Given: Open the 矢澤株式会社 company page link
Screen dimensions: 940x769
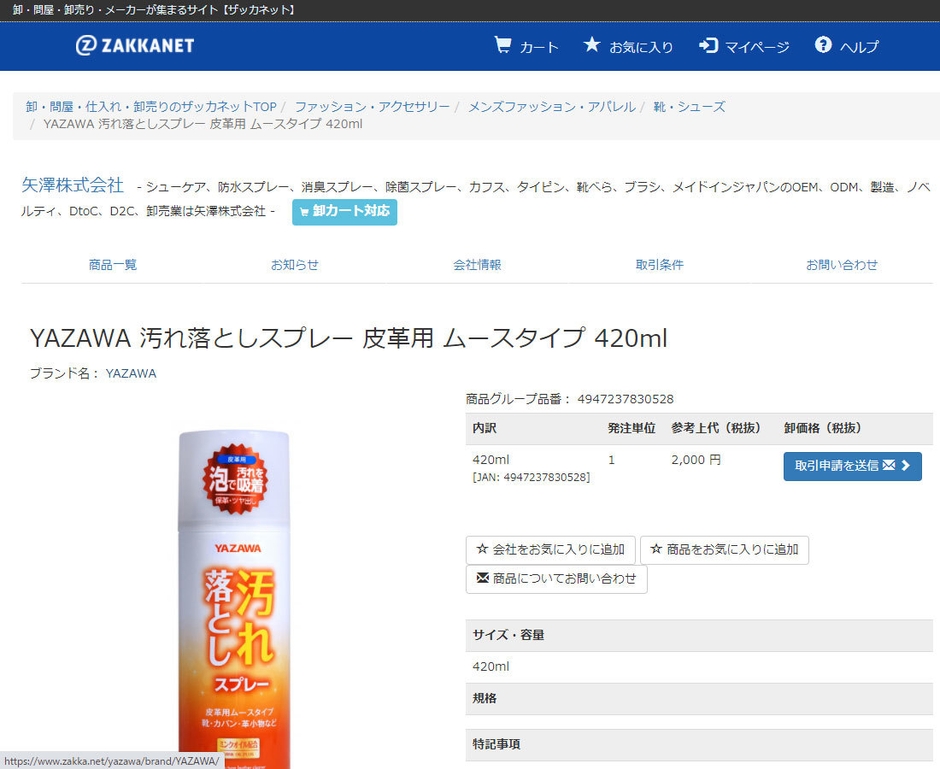Looking at the screenshot, I should pyautogui.click(x=71, y=186).
